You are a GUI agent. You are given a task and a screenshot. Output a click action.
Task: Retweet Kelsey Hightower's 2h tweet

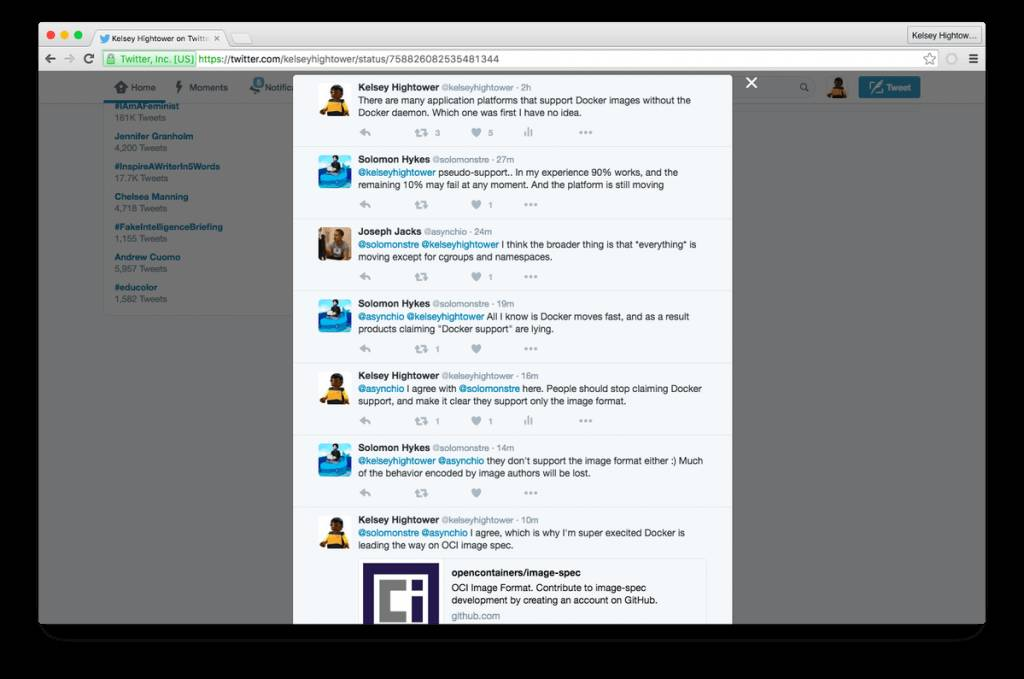click(421, 133)
